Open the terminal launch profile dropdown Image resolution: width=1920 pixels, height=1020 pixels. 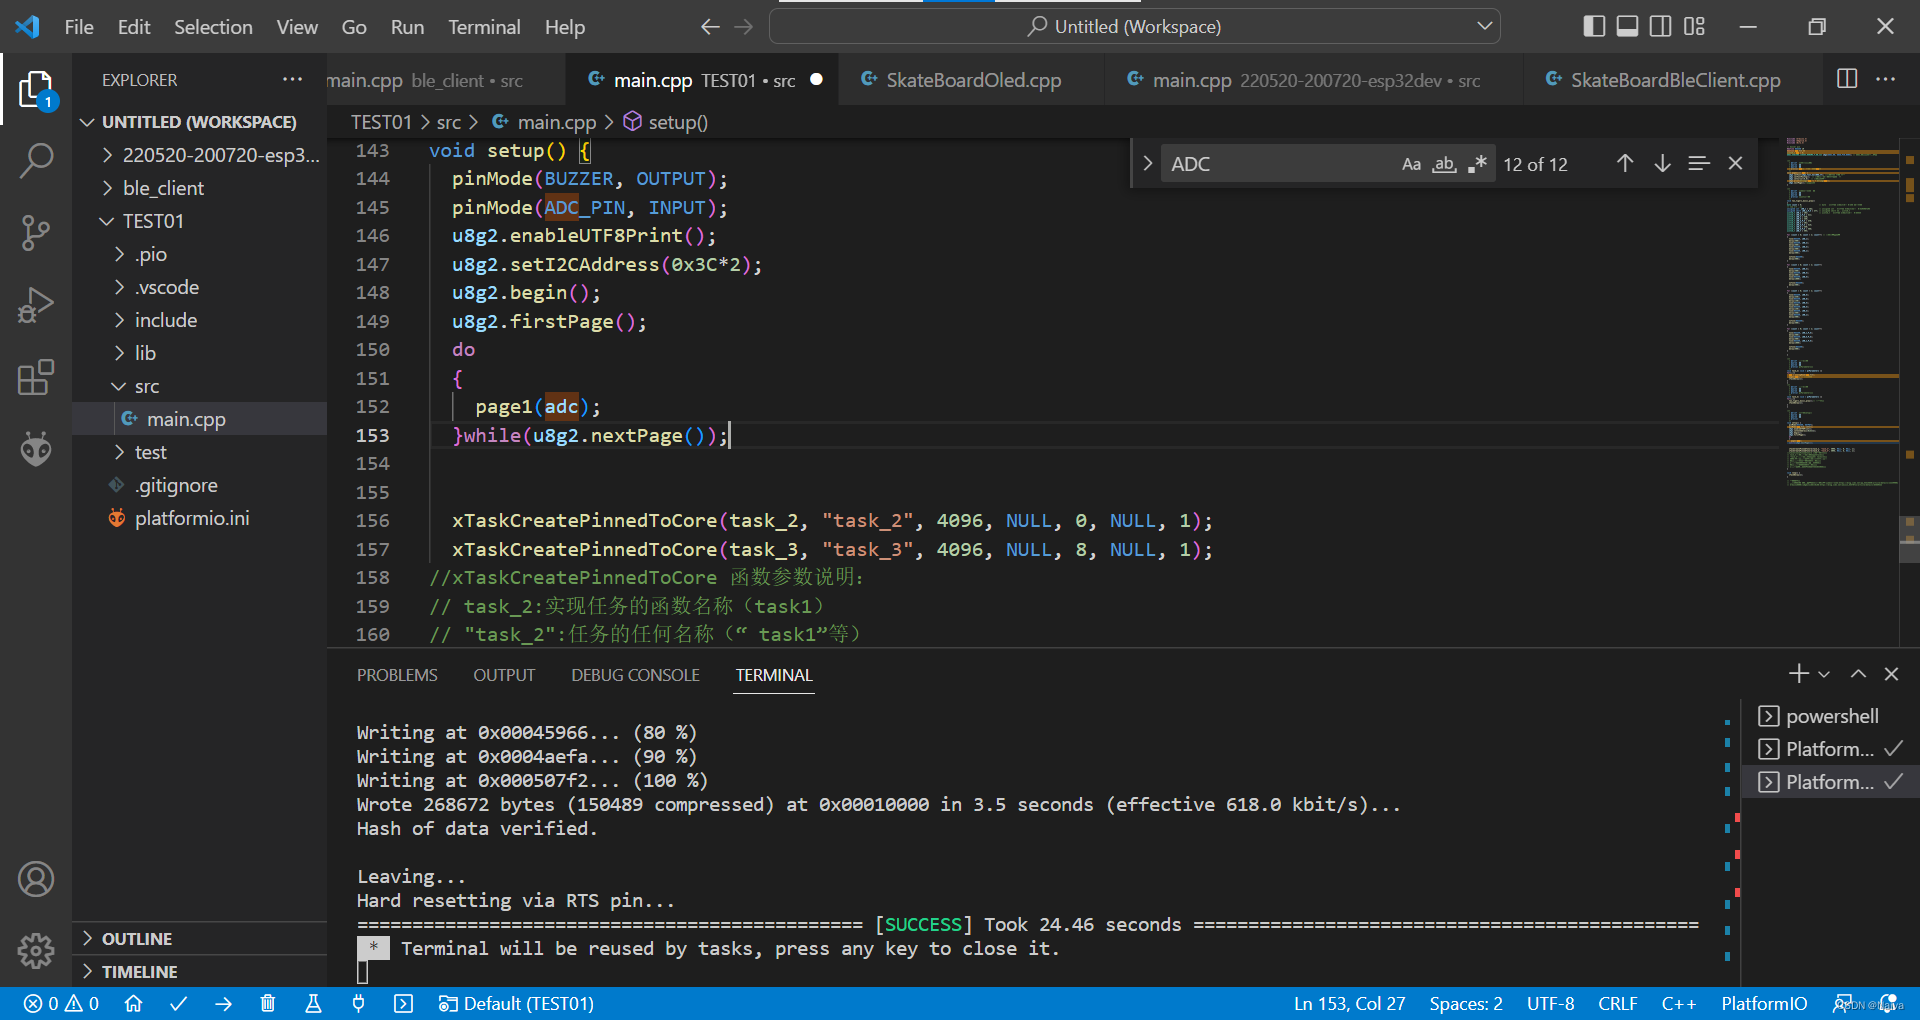click(x=1824, y=674)
